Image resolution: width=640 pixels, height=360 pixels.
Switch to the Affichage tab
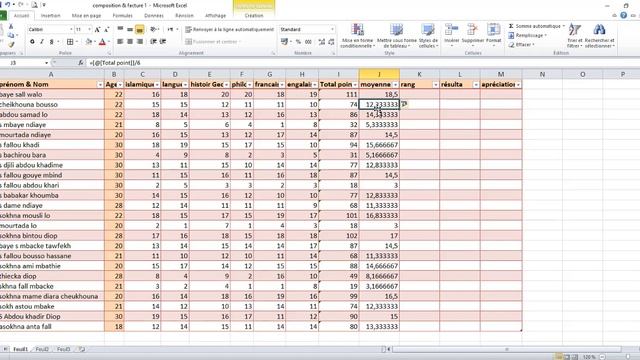(216, 16)
